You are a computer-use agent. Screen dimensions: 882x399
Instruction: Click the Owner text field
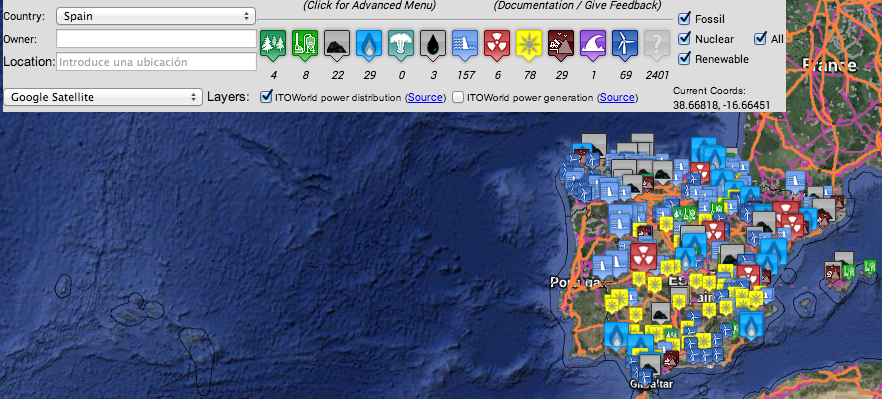pos(156,39)
